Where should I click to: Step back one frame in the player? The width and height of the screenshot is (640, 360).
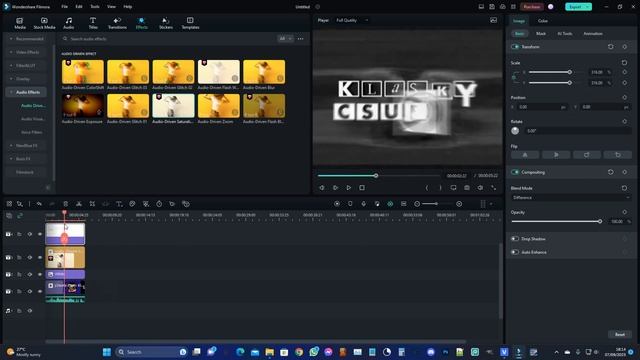click(322, 188)
